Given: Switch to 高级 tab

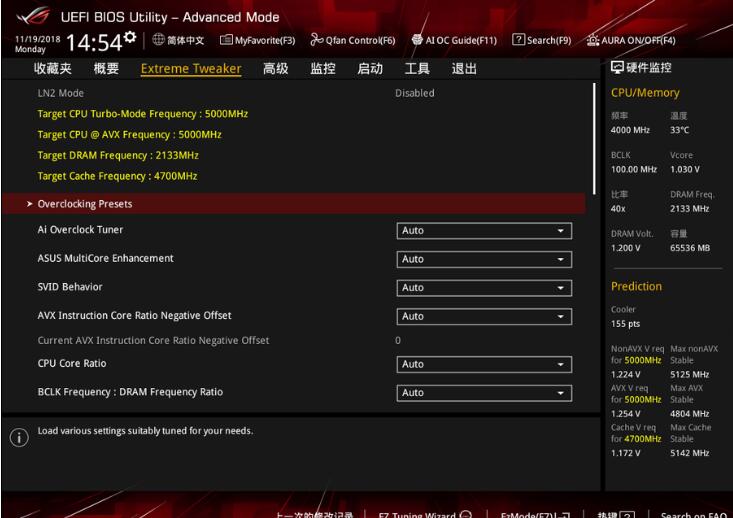Looking at the screenshot, I should (x=275, y=69).
